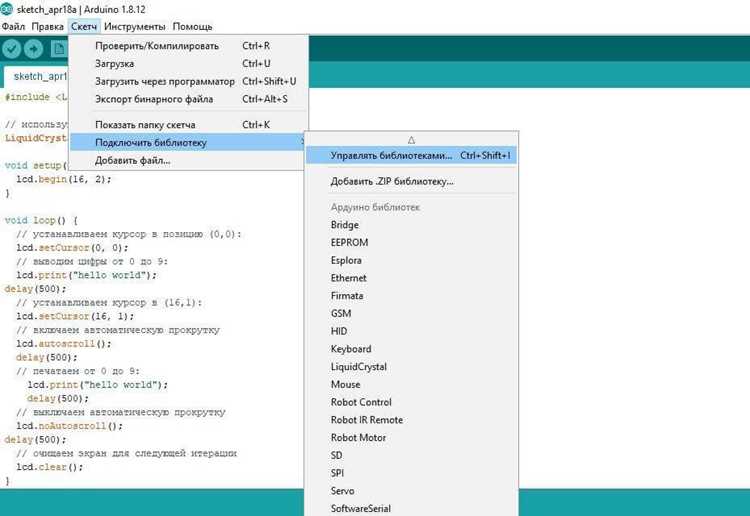Image resolution: width=750 pixels, height=516 pixels.
Task: Include the LiquidCrystal library
Action: (x=411, y=367)
